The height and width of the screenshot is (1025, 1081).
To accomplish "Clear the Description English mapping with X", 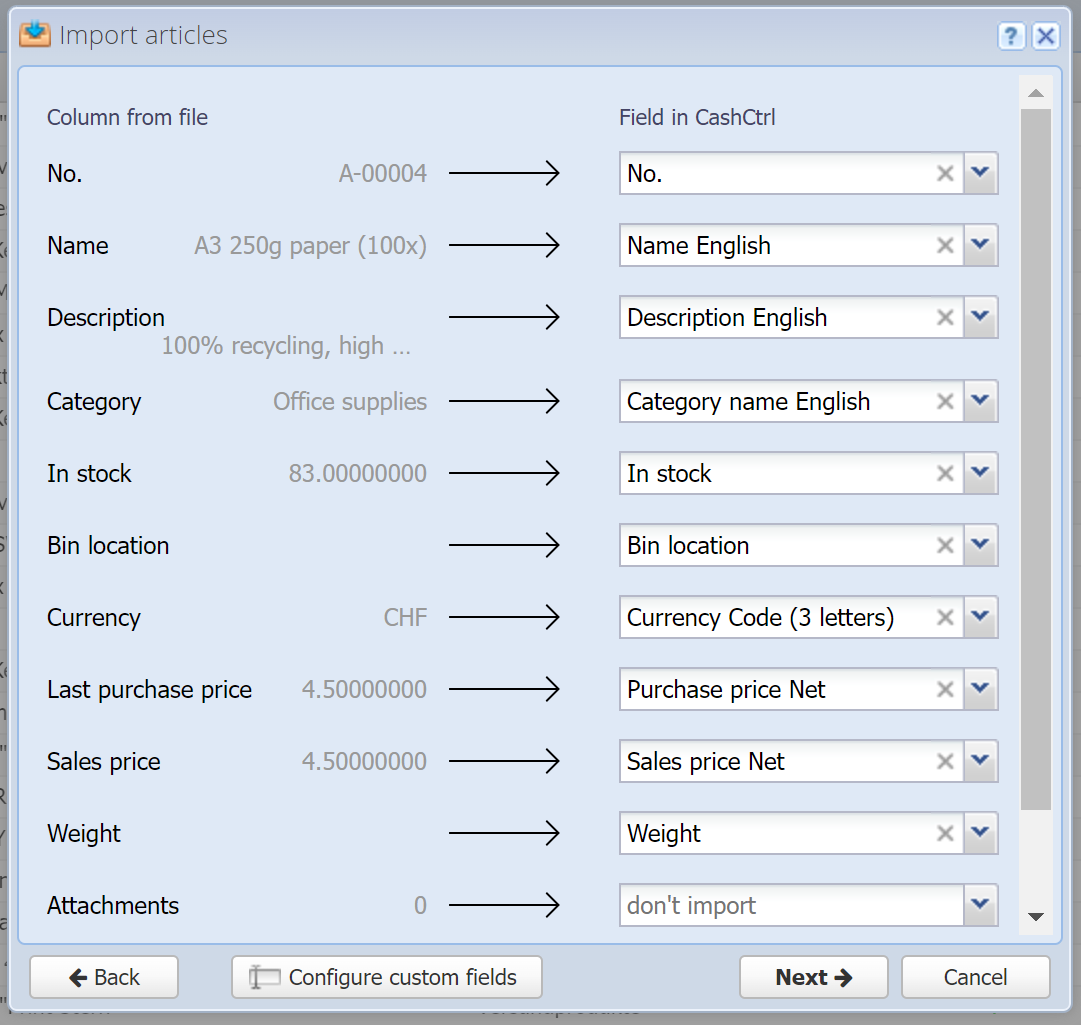I will (945, 318).
